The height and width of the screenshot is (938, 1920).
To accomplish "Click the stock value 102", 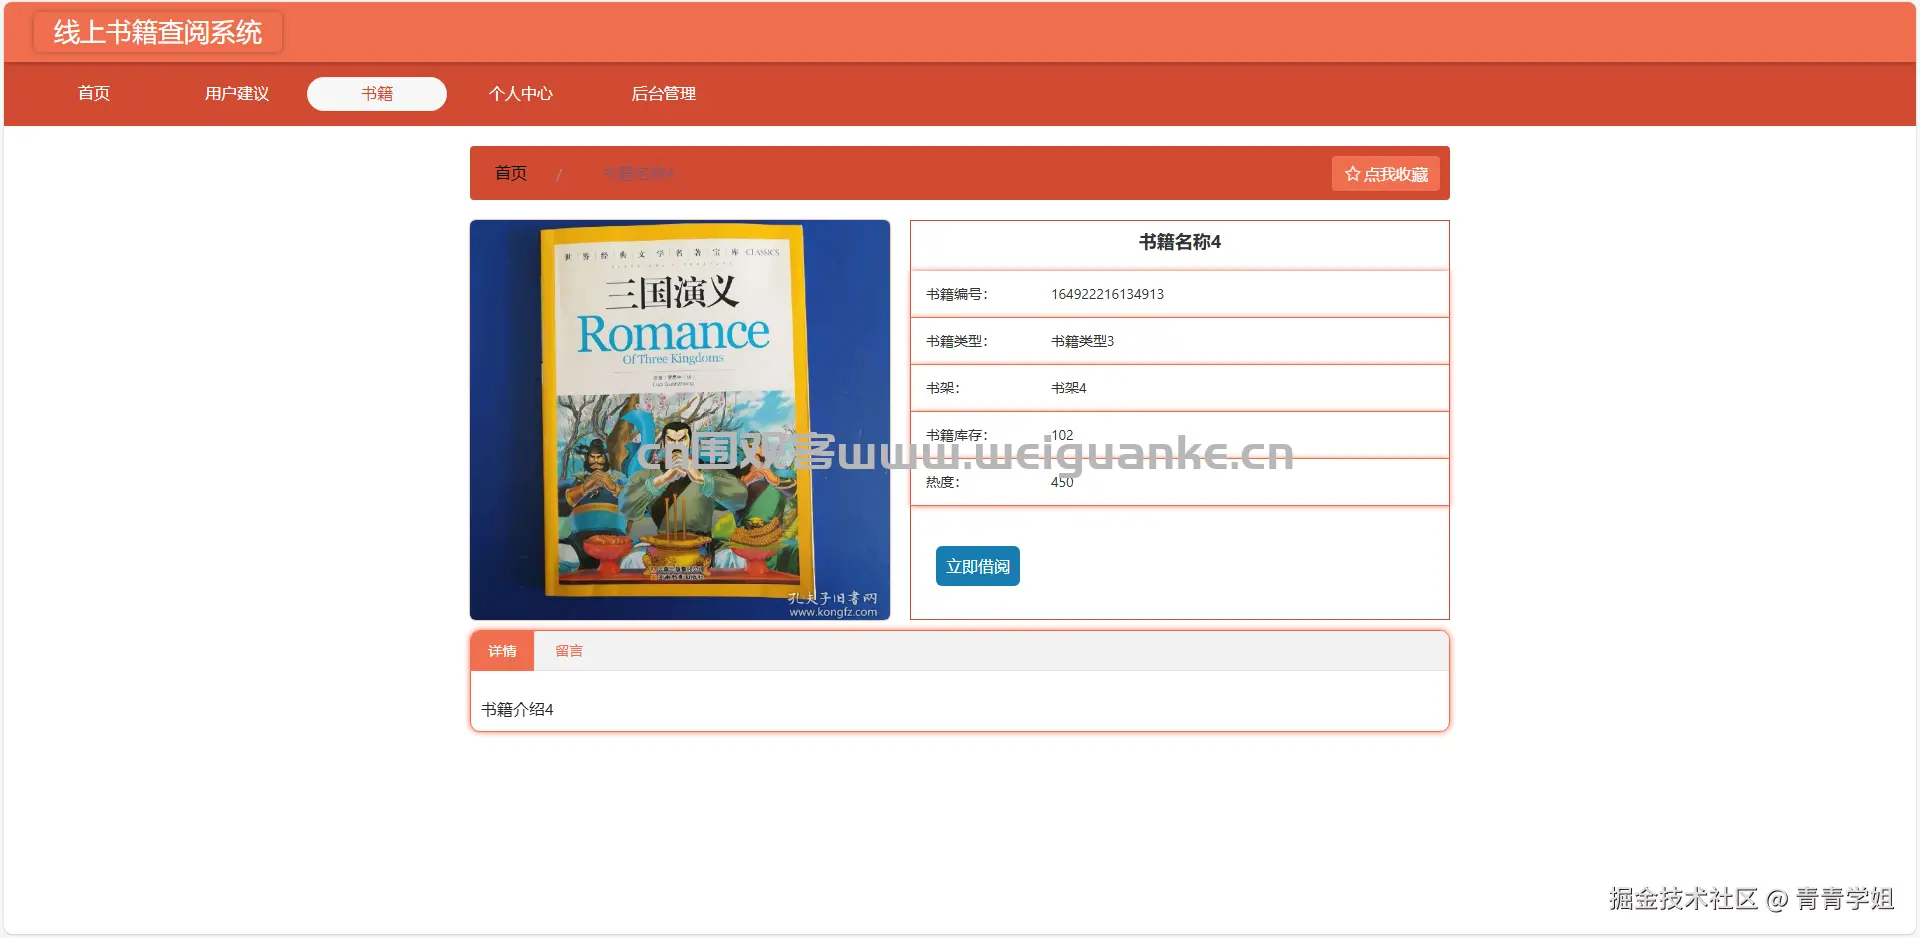I will (x=1062, y=435).
